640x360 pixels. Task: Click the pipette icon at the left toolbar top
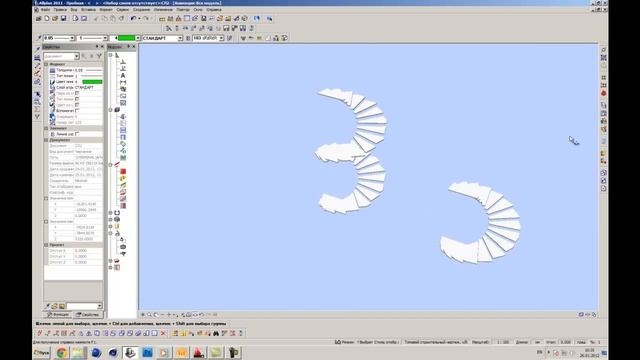tap(37, 49)
